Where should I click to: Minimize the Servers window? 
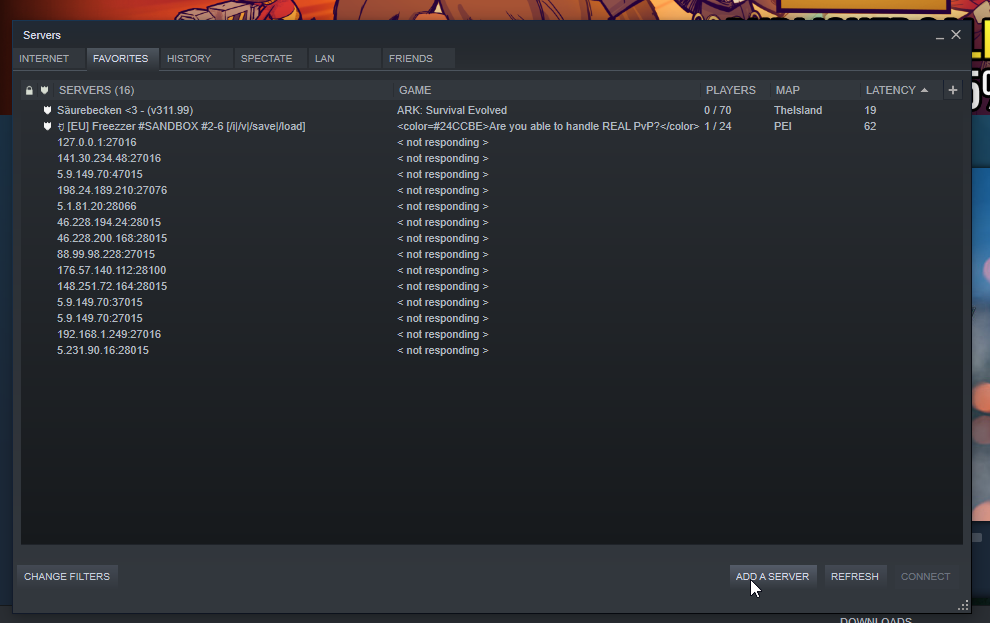(x=939, y=35)
